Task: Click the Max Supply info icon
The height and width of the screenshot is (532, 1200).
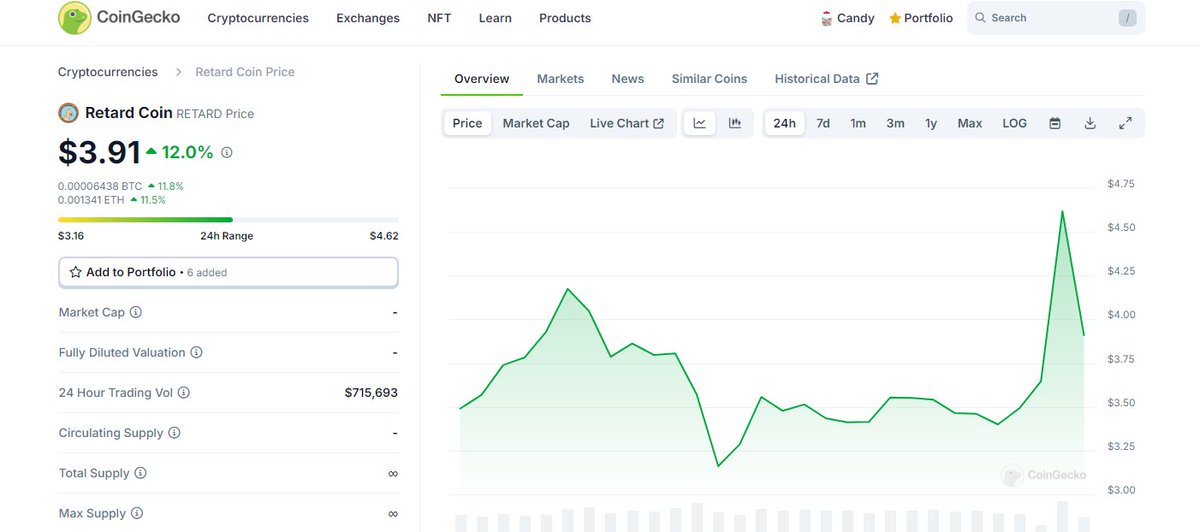Action: 136,513
